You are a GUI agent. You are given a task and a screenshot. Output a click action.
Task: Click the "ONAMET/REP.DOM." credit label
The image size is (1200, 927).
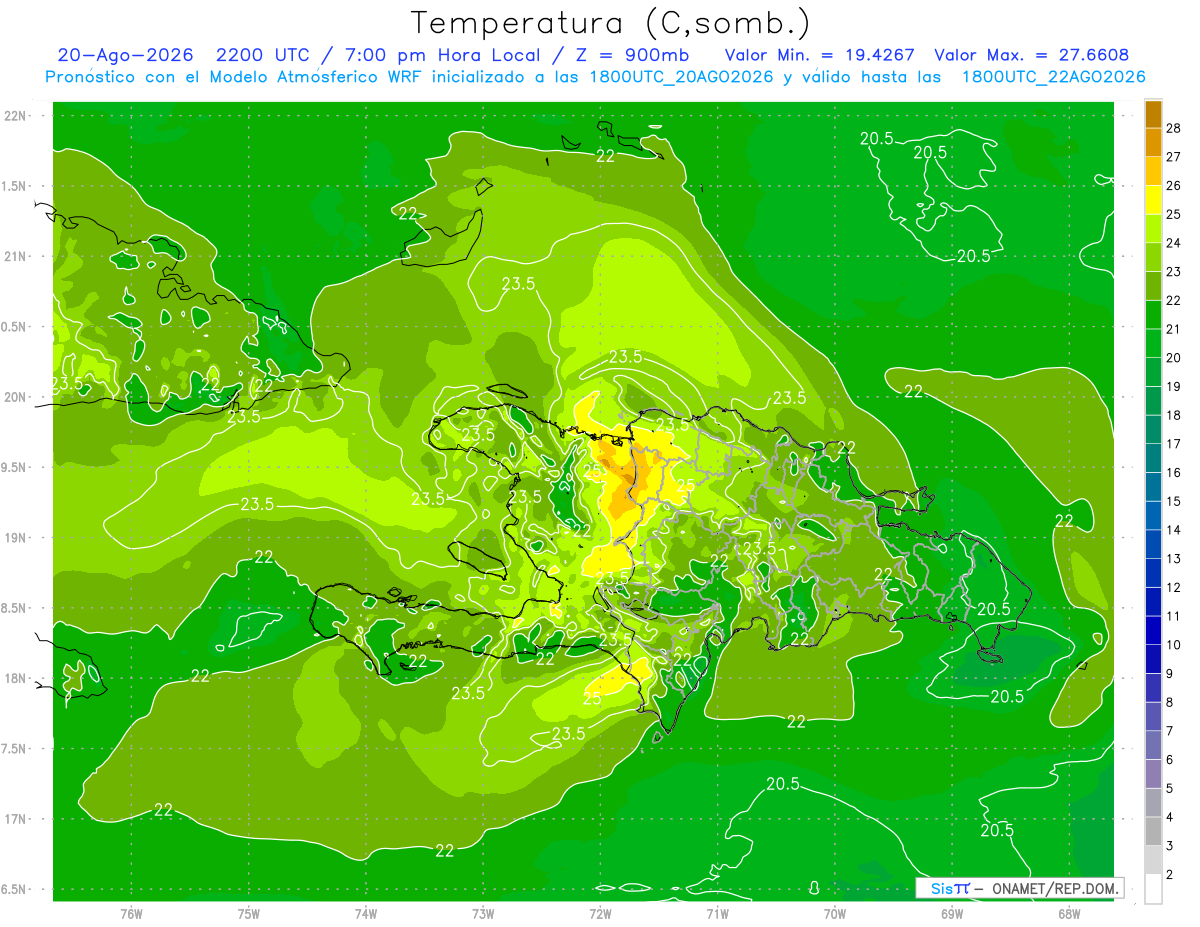click(1055, 888)
